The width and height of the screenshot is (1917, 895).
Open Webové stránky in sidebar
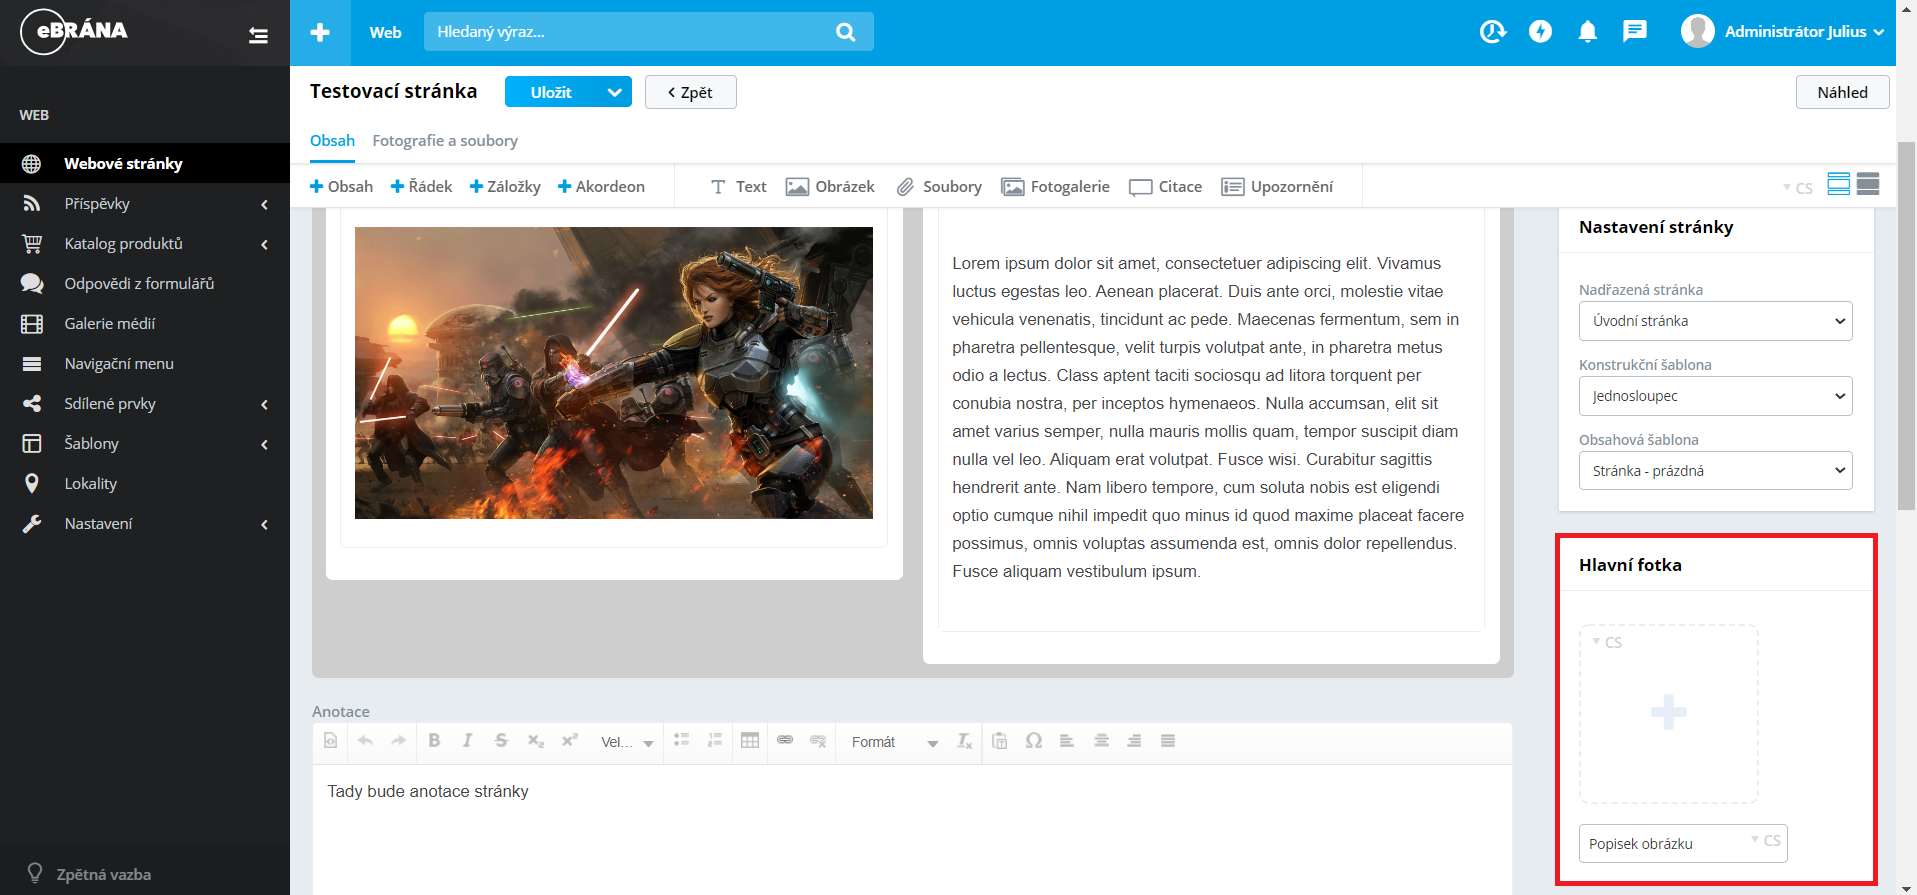point(145,163)
